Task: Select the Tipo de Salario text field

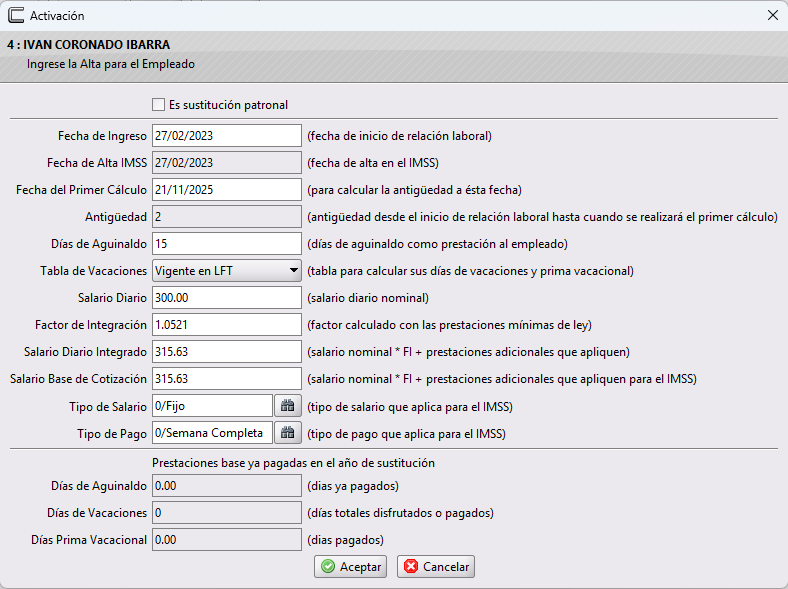Action: point(213,406)
